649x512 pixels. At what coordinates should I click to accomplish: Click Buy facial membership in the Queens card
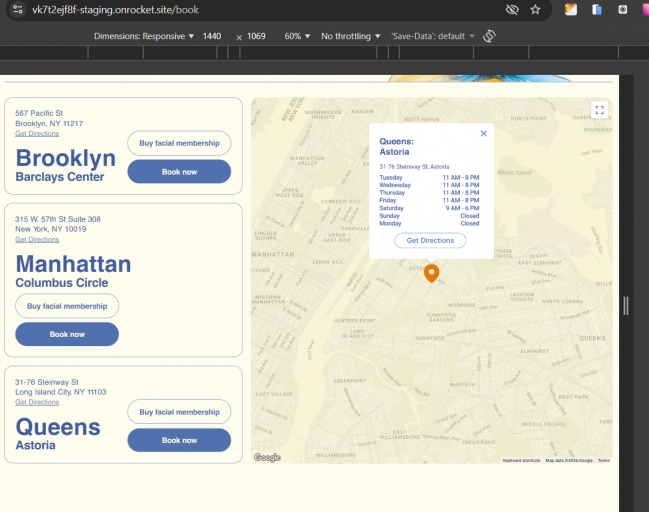[x=179, y=412]
